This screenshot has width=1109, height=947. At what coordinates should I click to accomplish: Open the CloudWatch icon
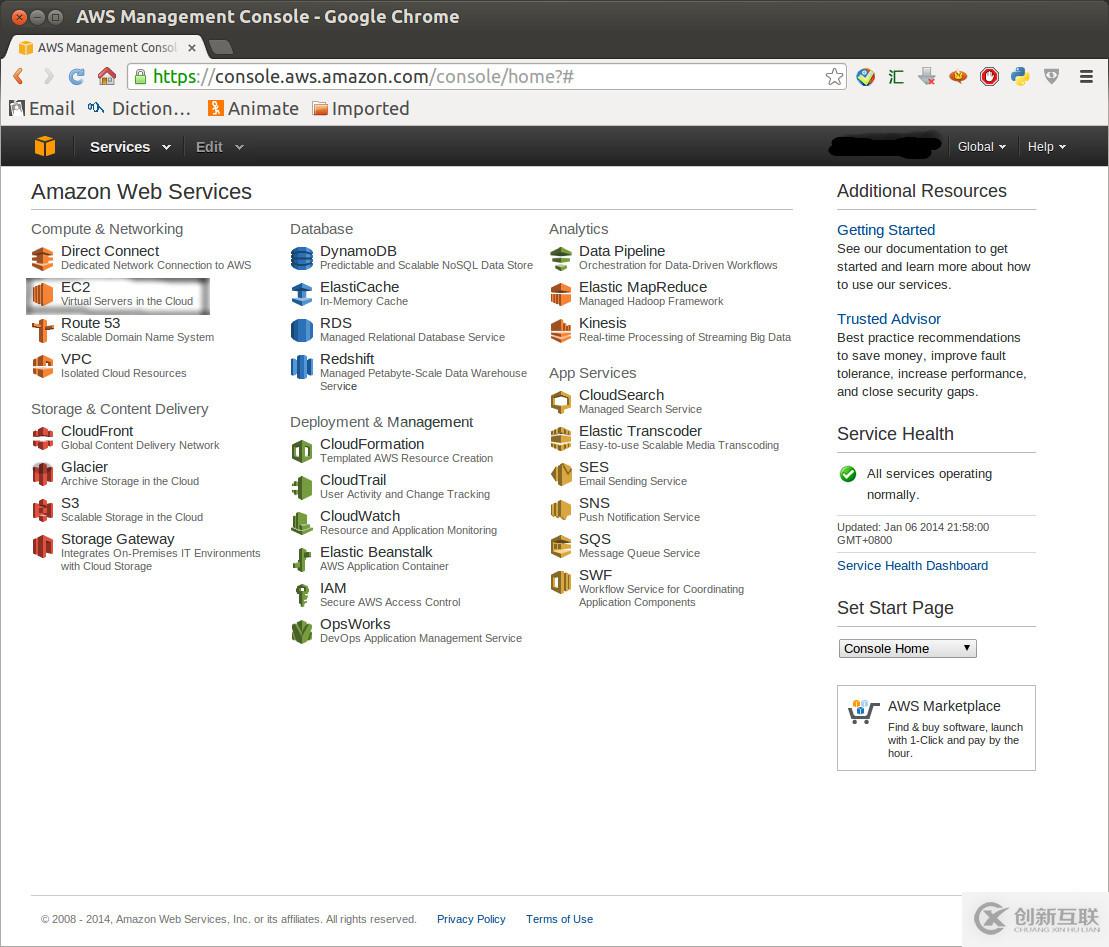302,523
